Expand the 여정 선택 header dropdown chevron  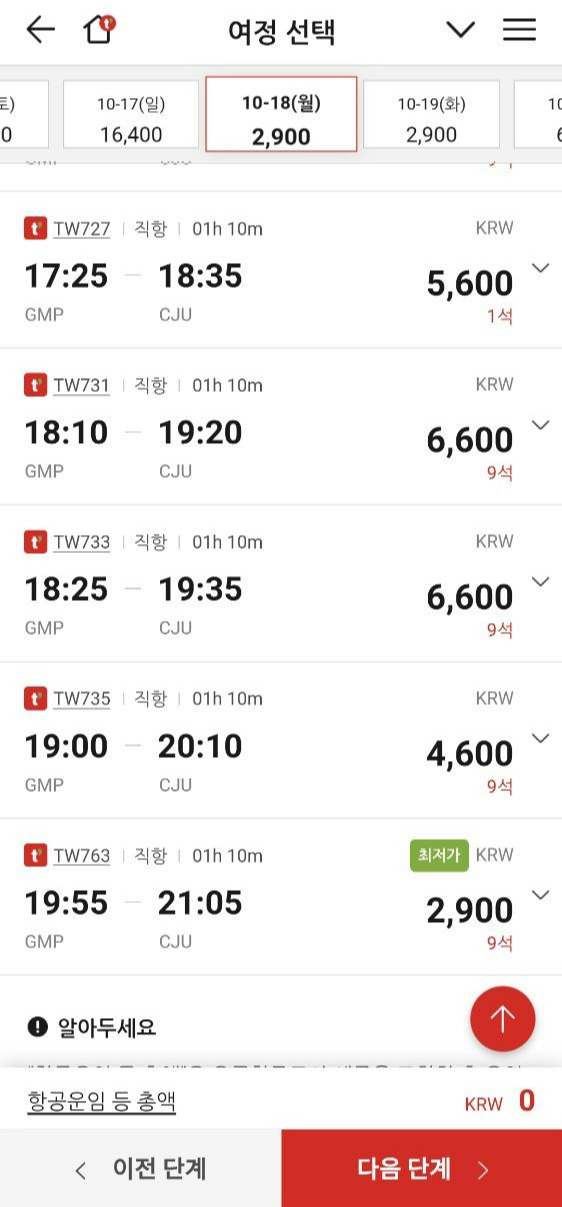[460, 30]
